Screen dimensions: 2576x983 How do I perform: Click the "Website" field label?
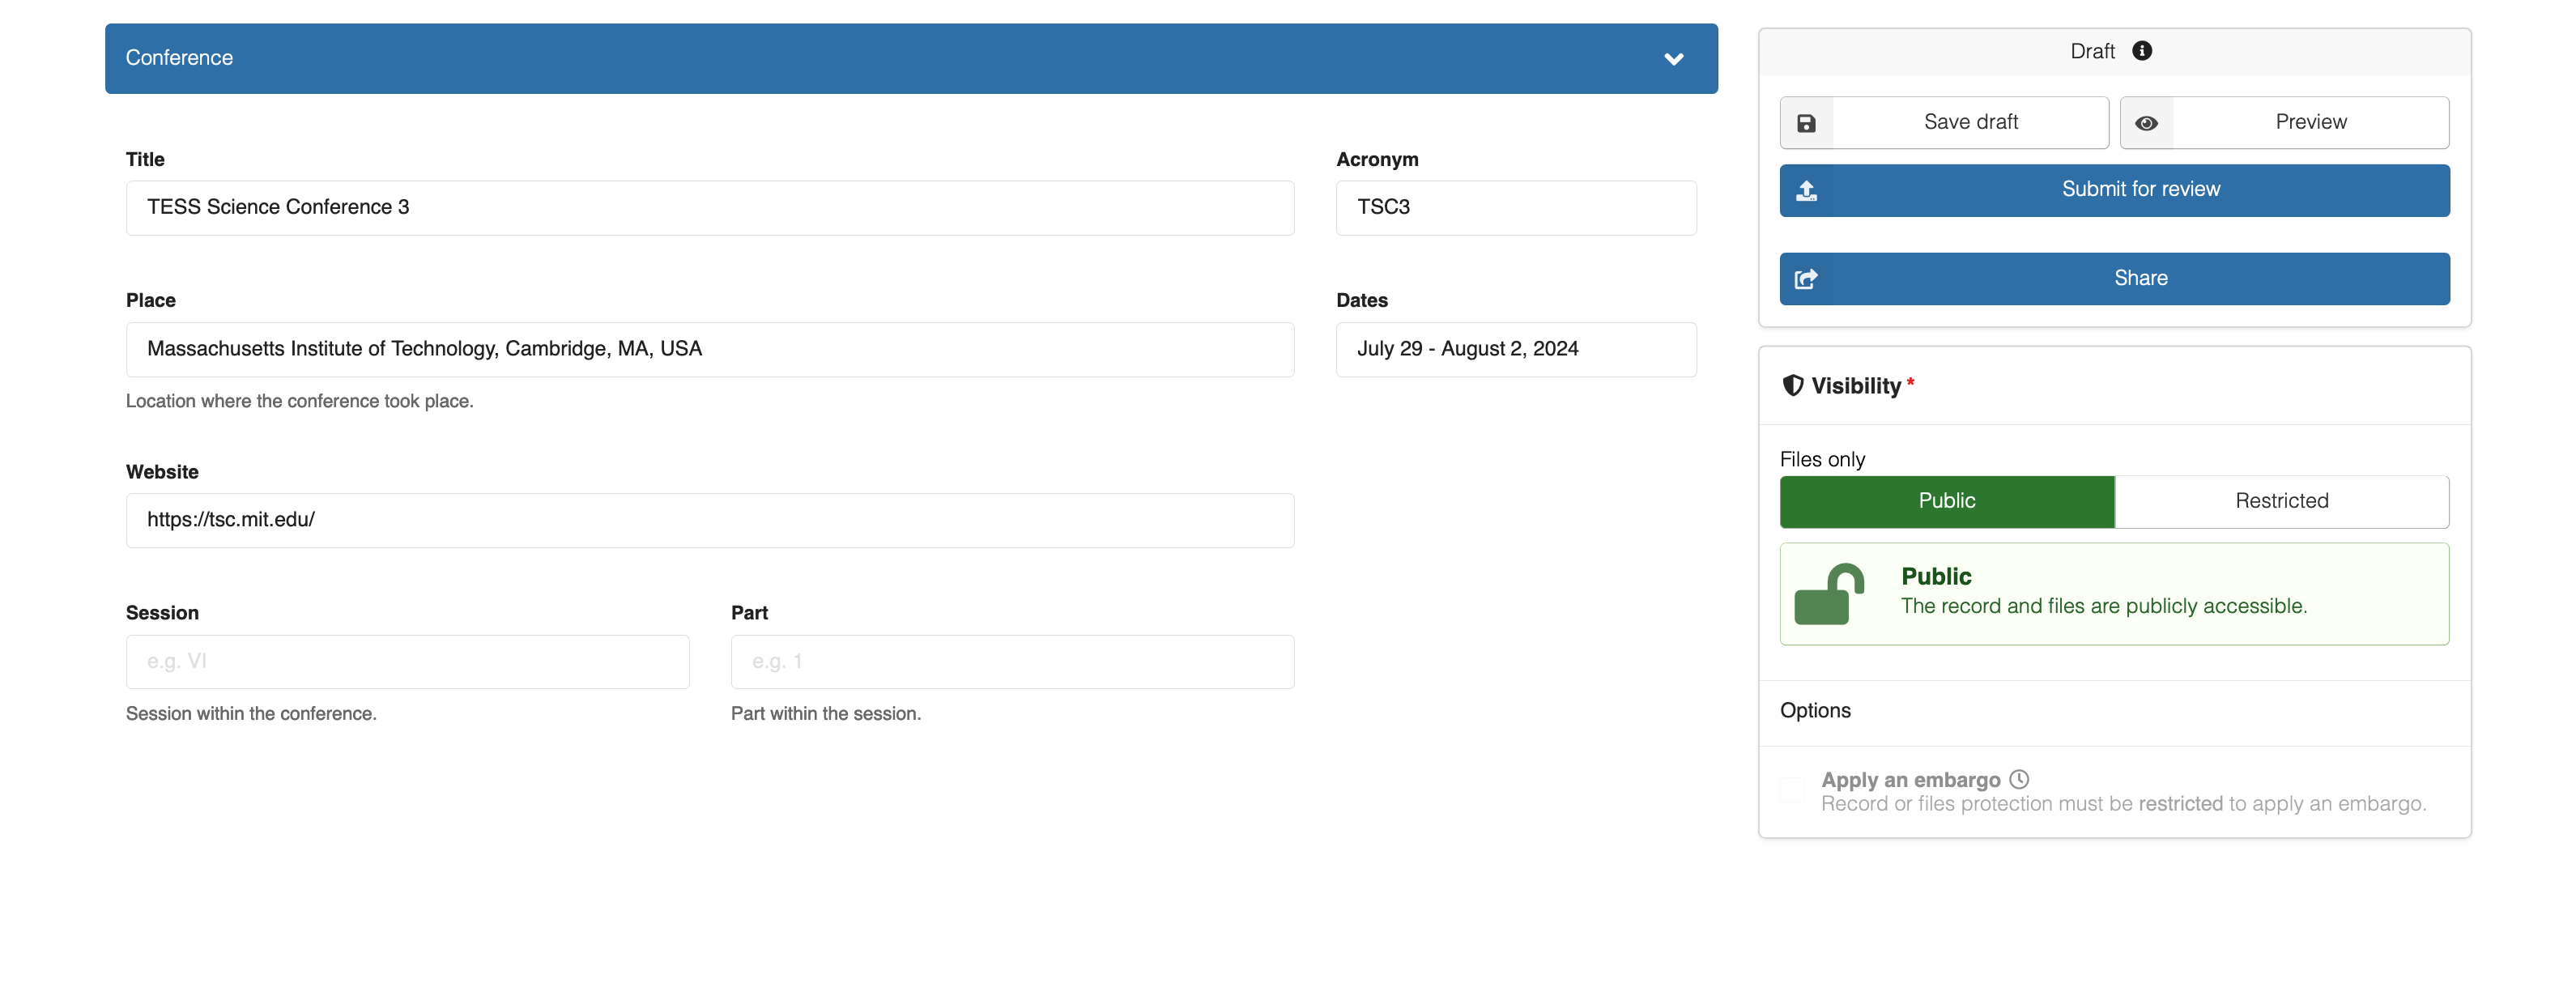tap(162, 472)
